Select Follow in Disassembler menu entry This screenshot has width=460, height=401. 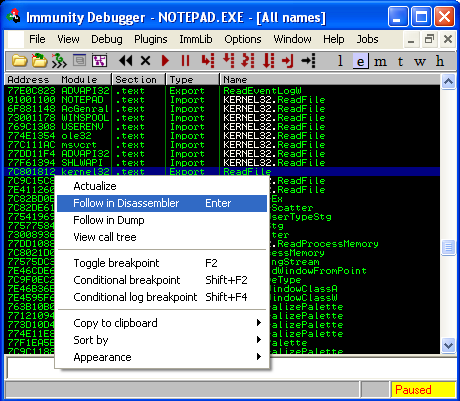click(x=162, y=203)
